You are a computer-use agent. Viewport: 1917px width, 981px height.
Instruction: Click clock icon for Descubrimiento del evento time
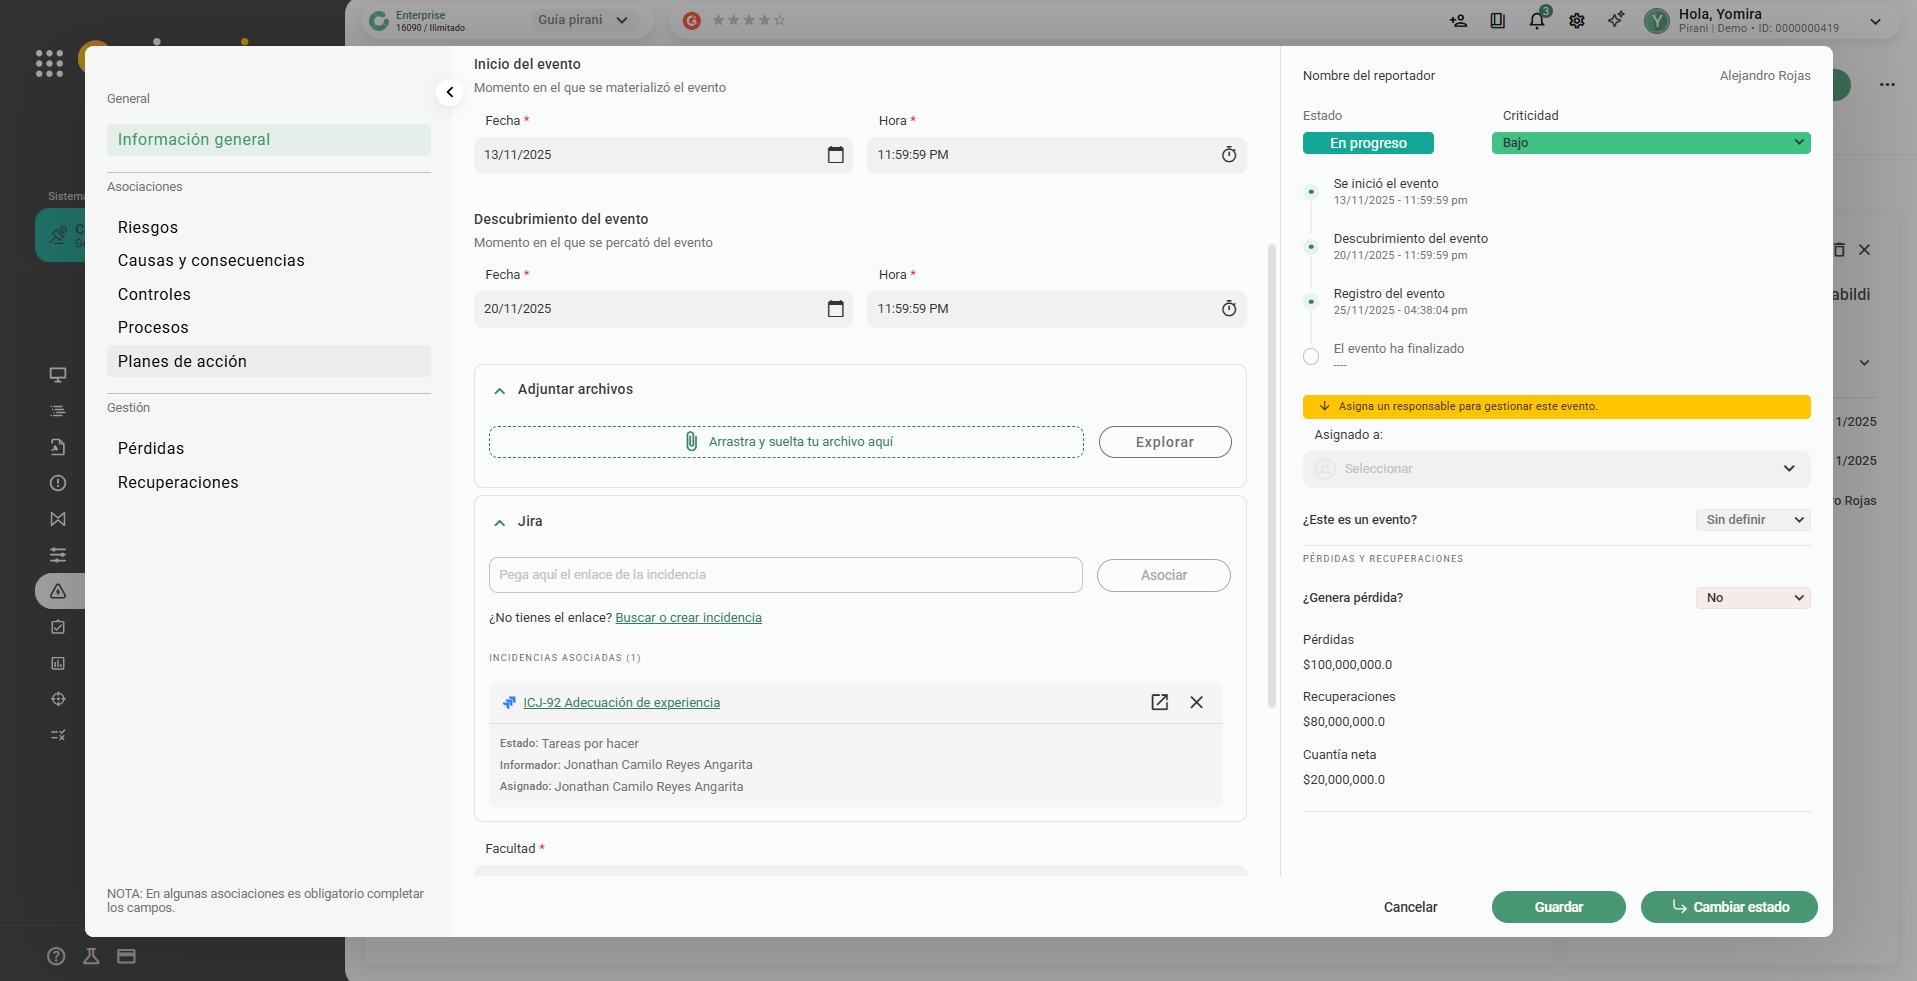[1228, 309]
